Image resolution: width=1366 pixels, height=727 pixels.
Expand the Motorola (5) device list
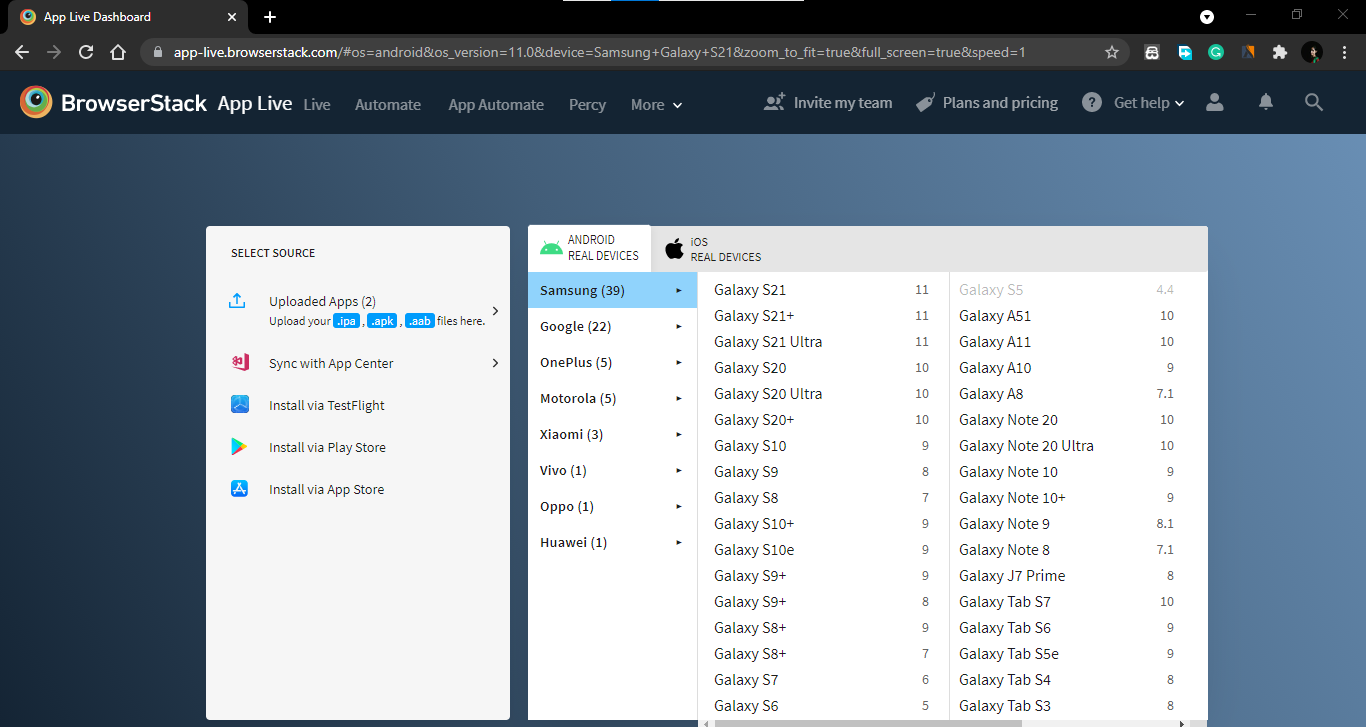click(x=612, y=398)
